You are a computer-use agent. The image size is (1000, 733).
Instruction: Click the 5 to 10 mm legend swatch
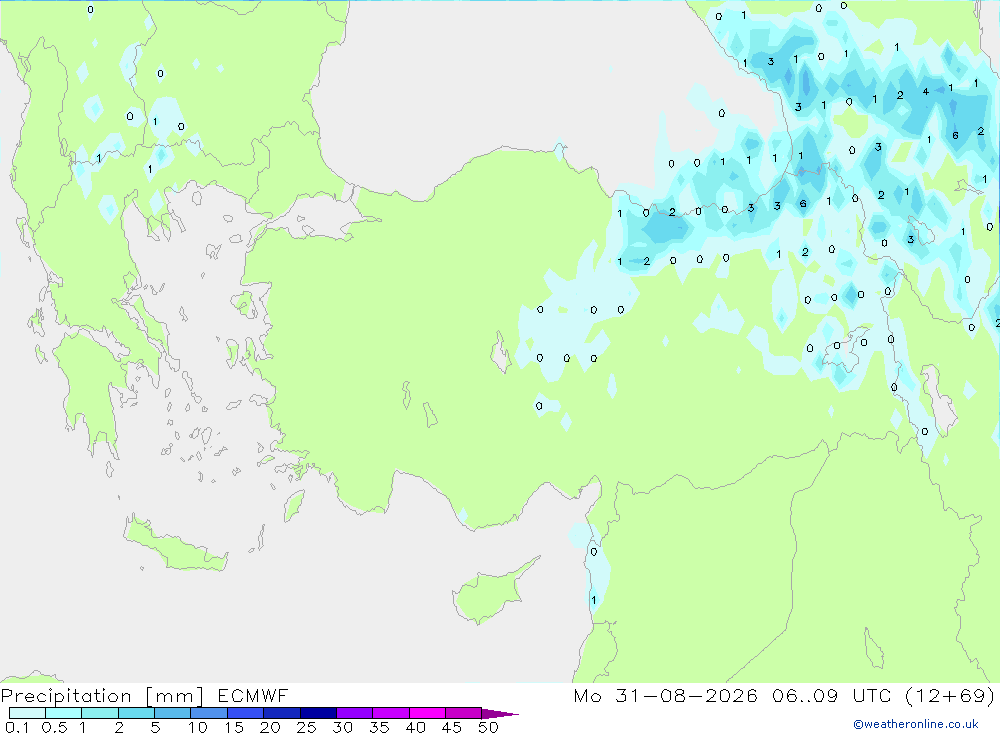[173, 713]
